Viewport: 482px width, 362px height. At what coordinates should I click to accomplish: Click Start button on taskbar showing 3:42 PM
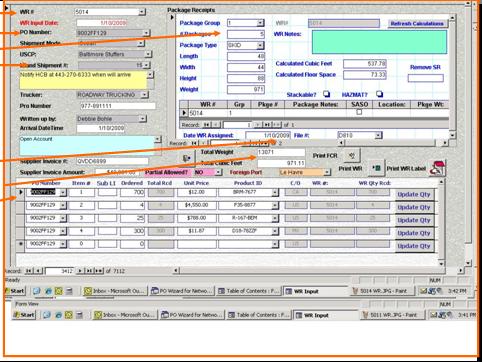(15, 291)
